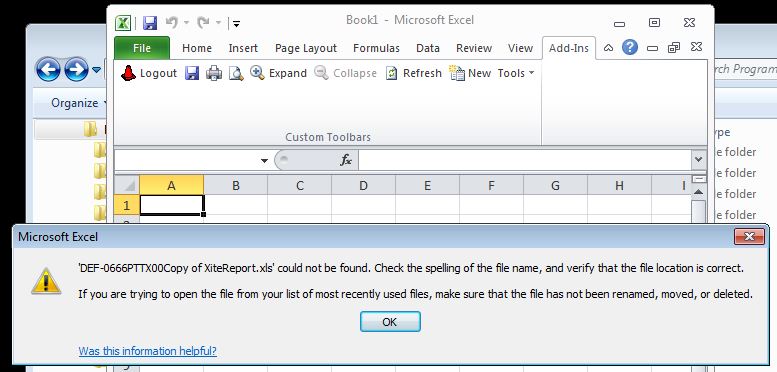This screenshot has width=777, height=372.
Task: Select column D header
Action: tap(363, 185)
